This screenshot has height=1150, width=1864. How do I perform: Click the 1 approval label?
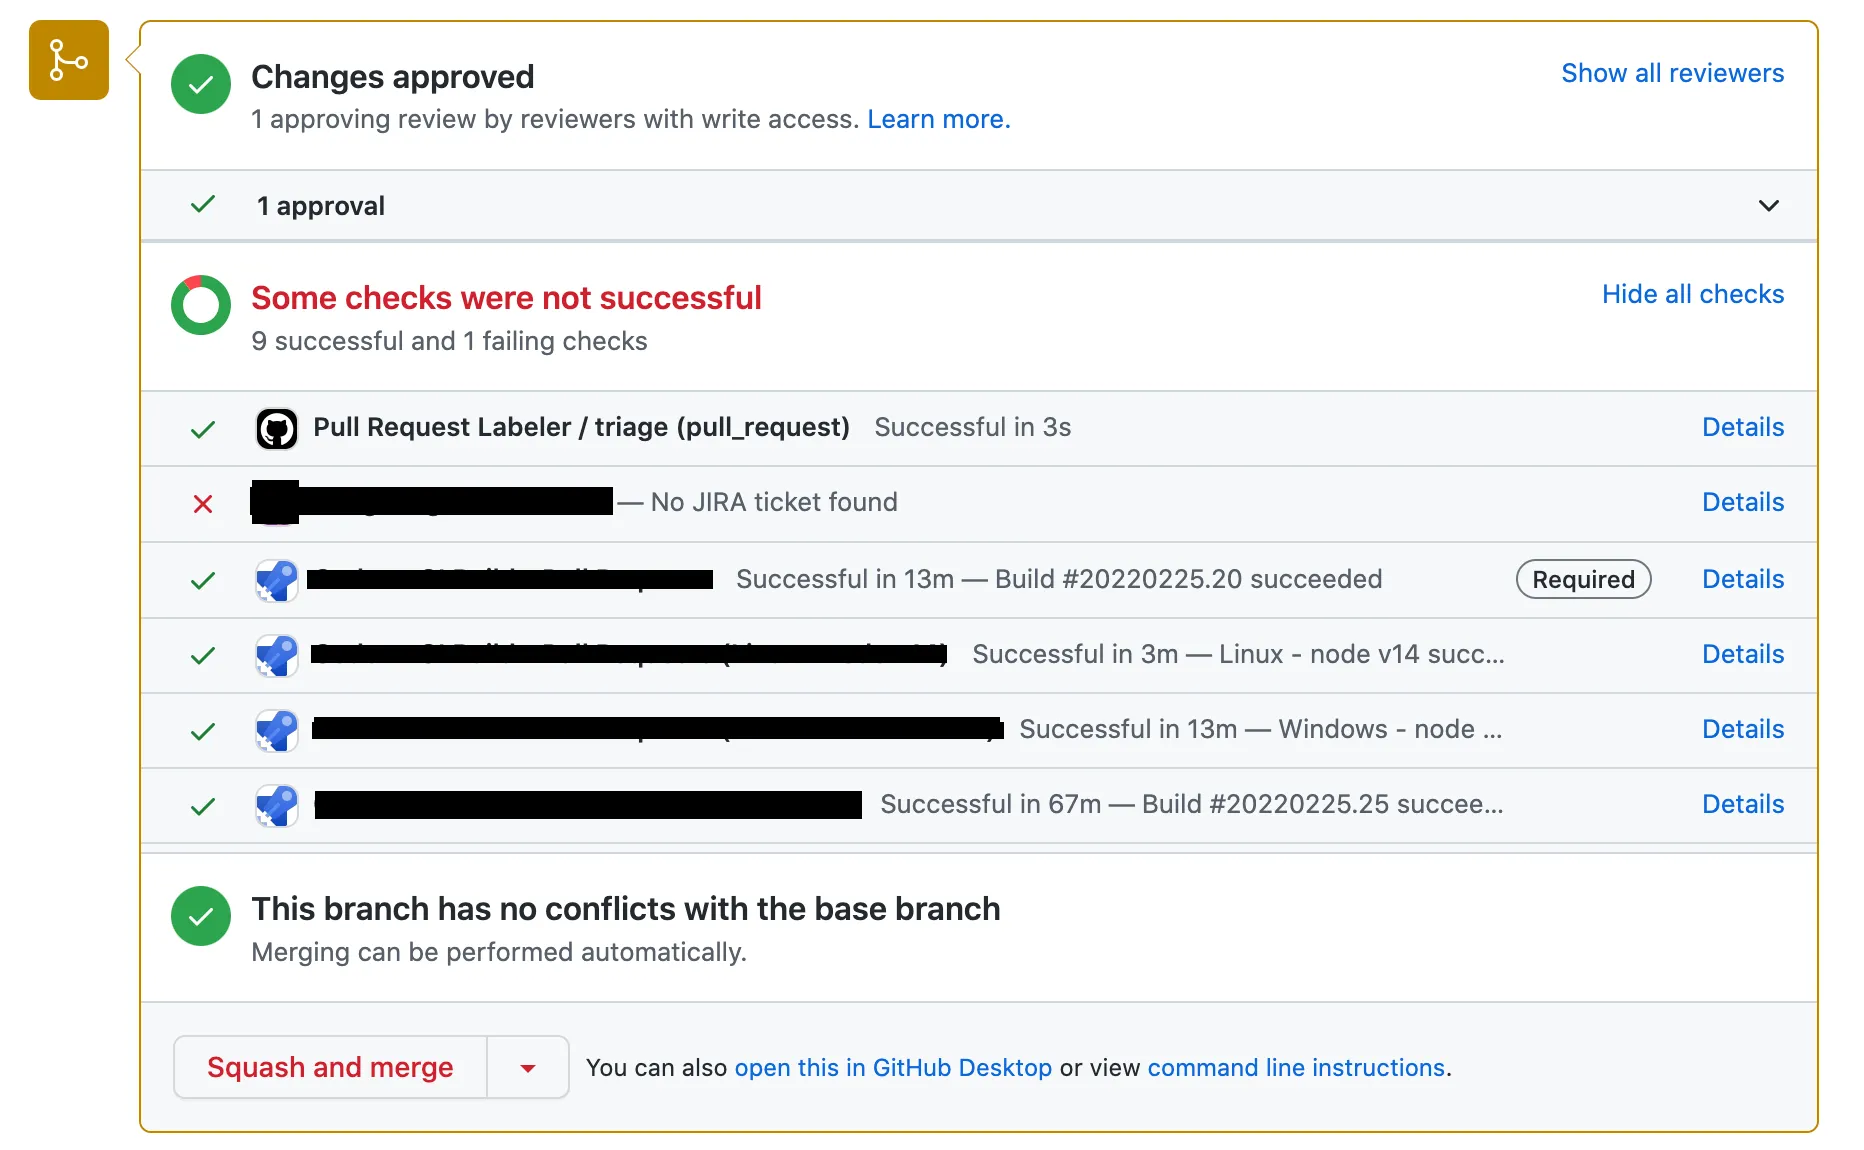tap(320, 206)
